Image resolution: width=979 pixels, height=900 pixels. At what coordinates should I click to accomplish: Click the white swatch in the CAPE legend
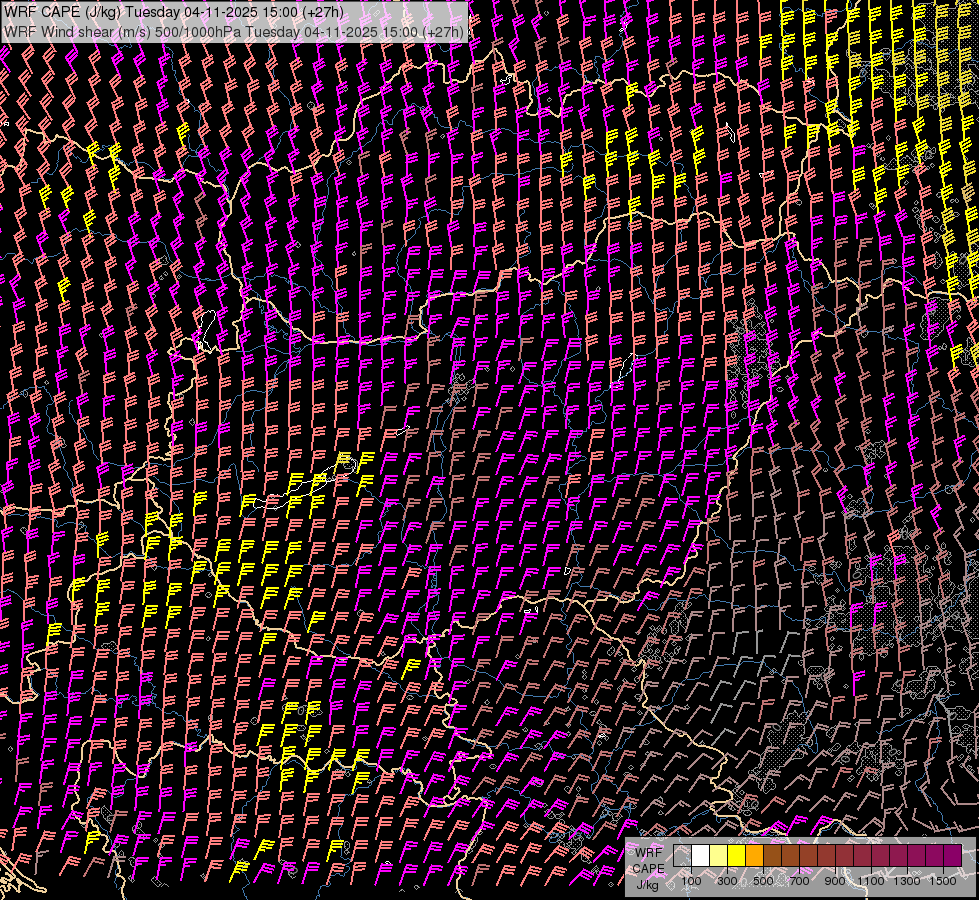(x=700, y=856)
